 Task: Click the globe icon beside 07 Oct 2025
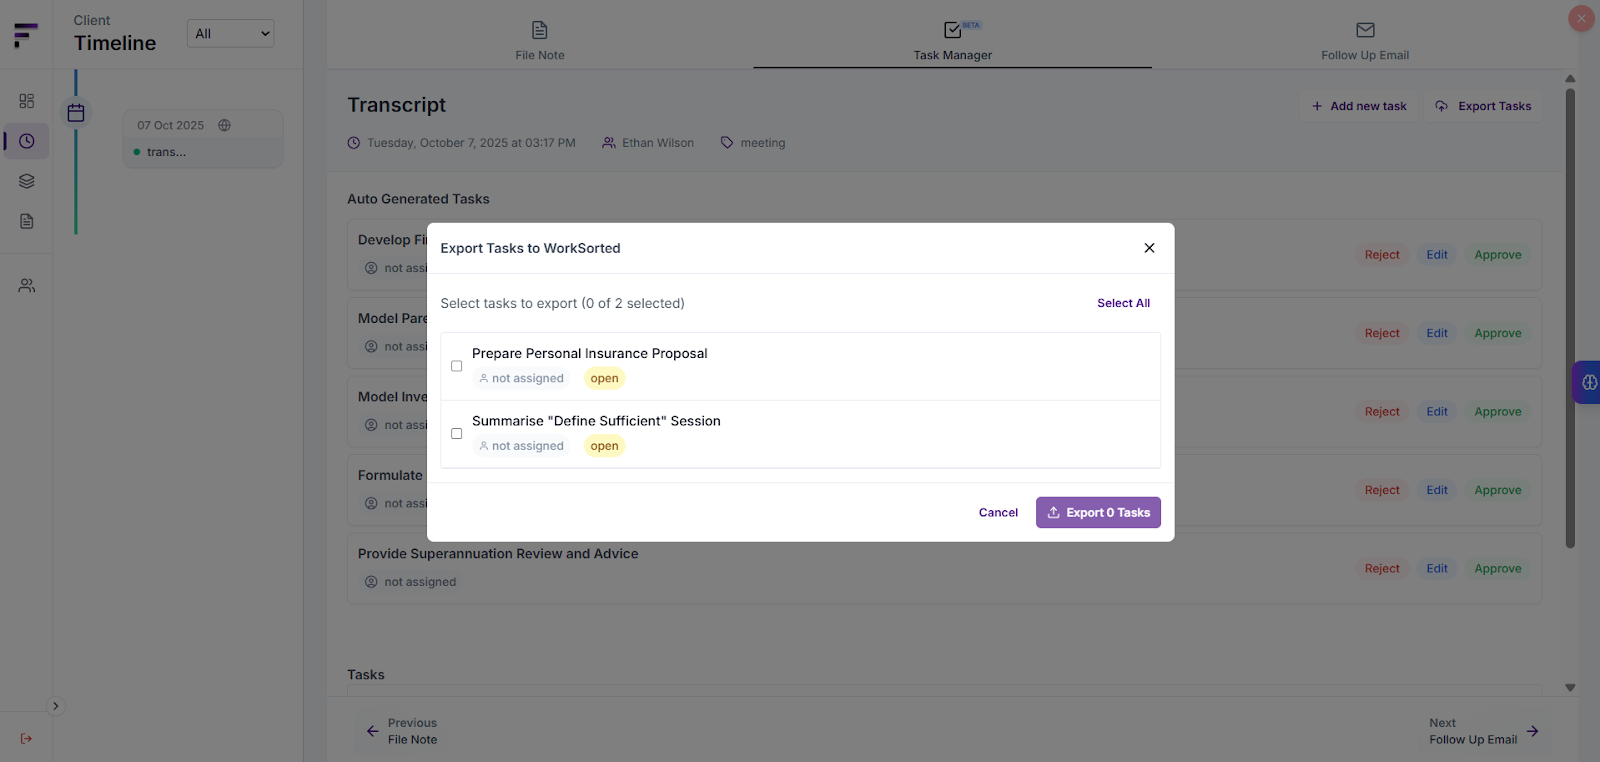(x=224, y=125)
